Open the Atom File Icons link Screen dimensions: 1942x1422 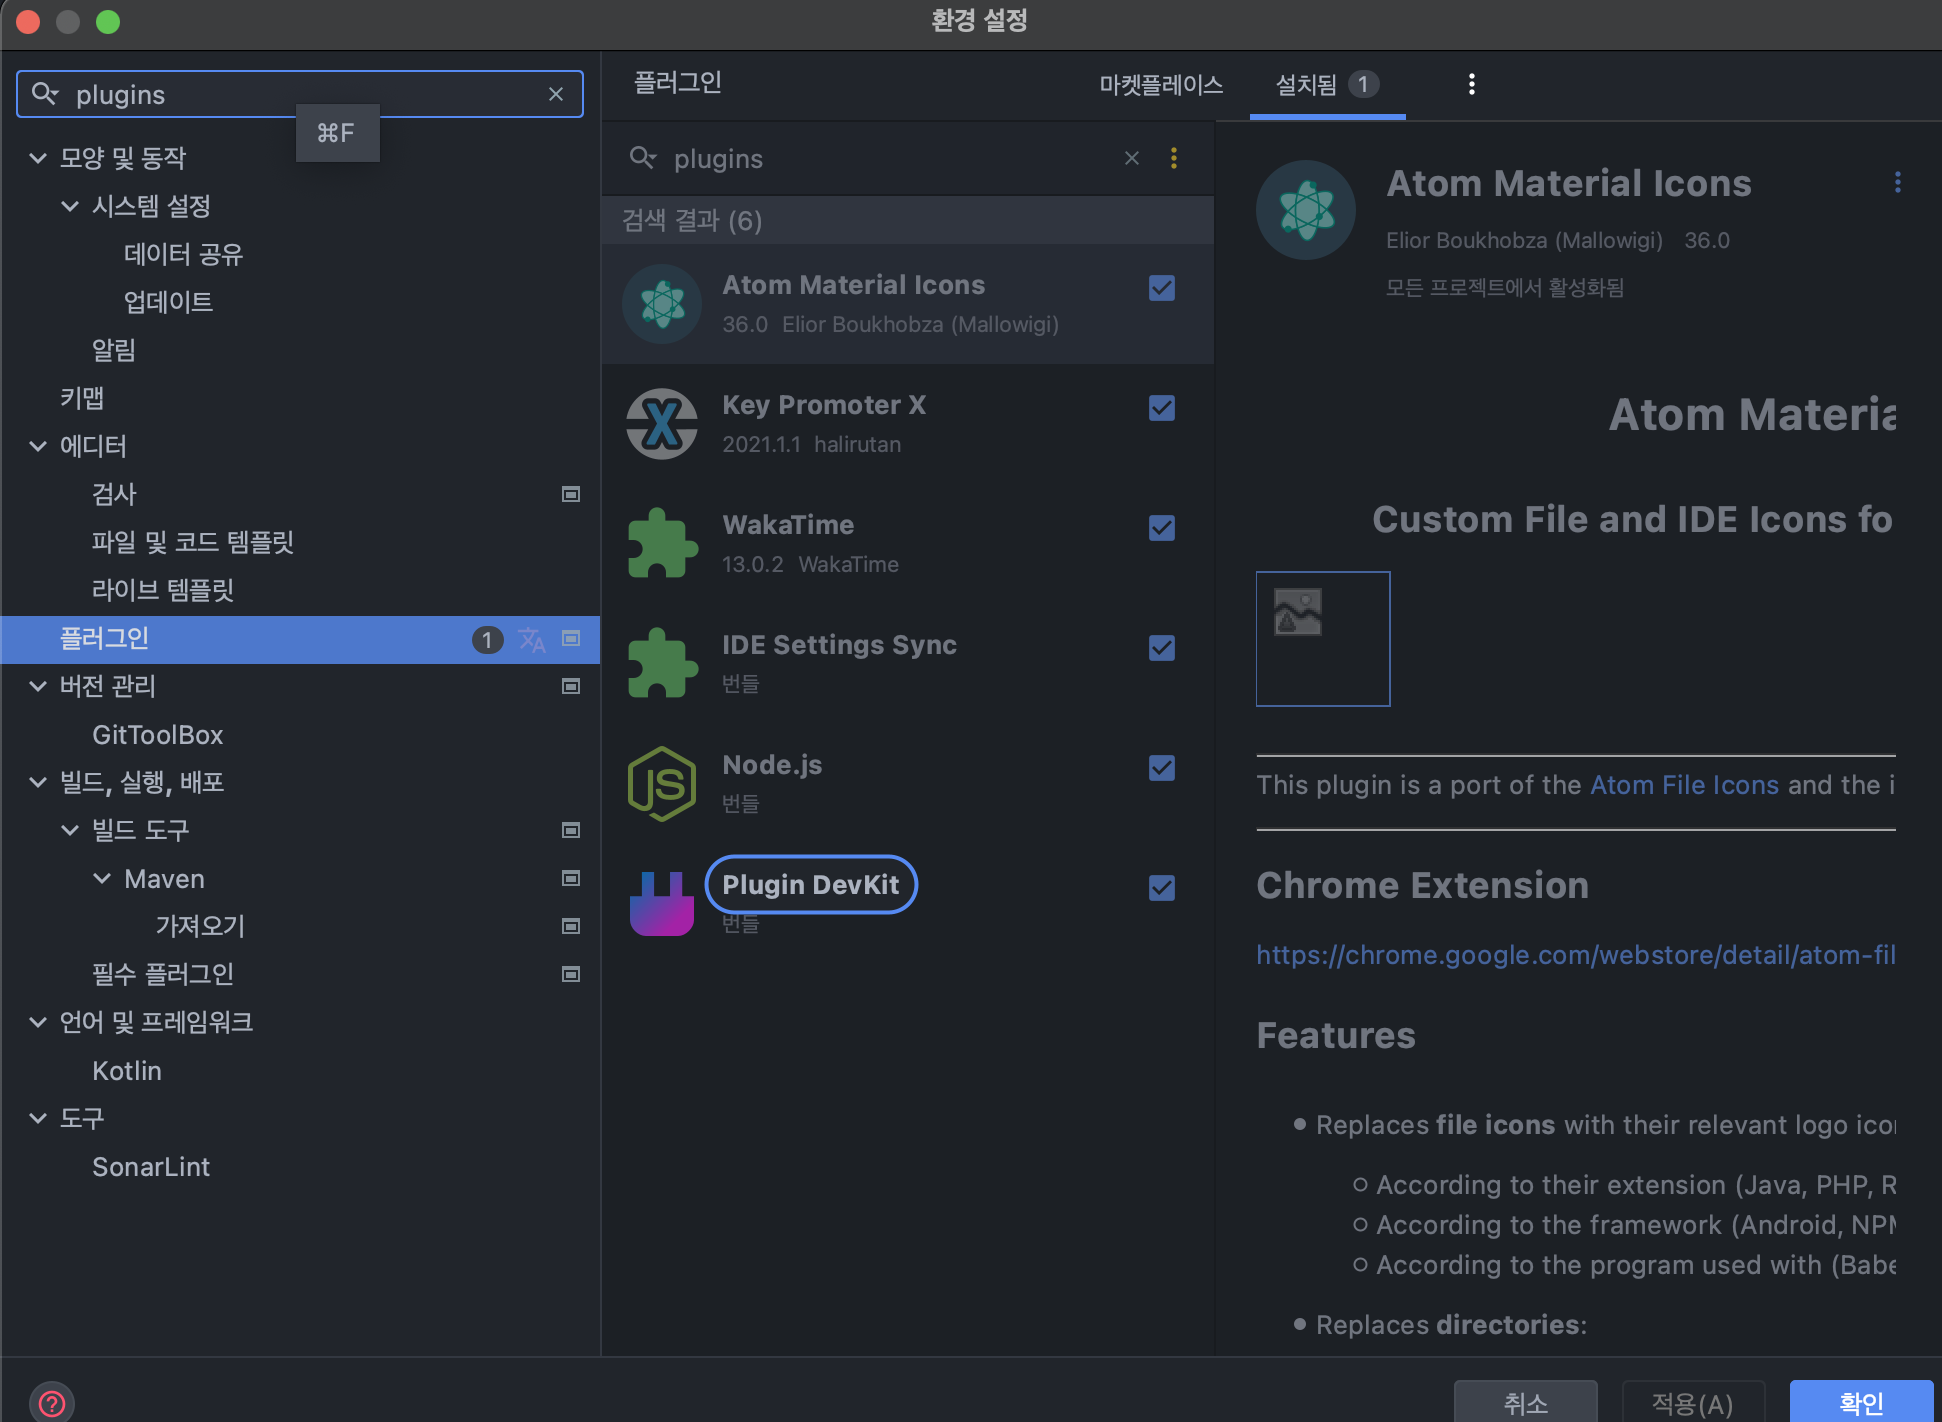(1684, 785)
